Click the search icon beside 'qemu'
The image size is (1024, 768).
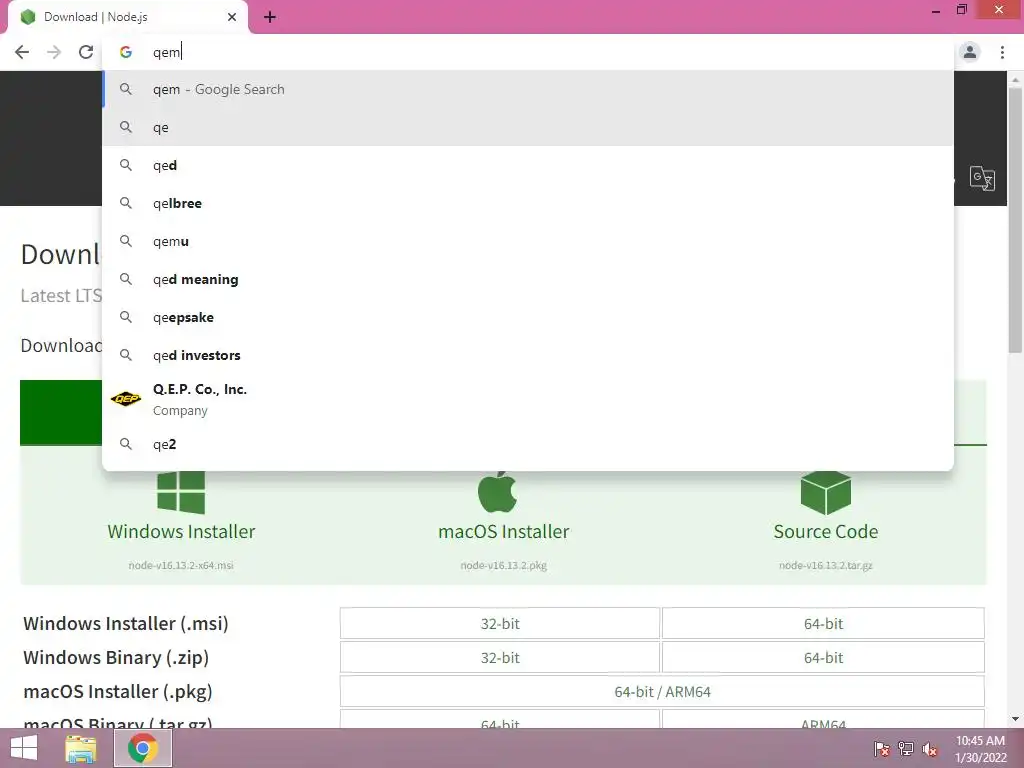coord(126,241)
